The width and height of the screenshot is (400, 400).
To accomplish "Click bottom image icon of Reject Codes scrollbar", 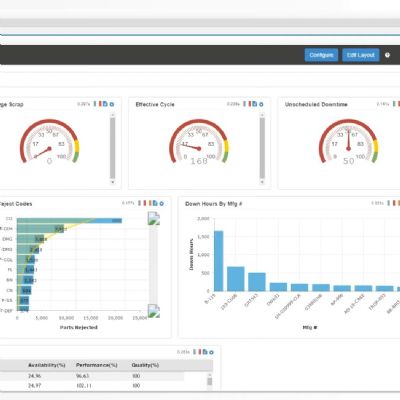I will [154, 311].
